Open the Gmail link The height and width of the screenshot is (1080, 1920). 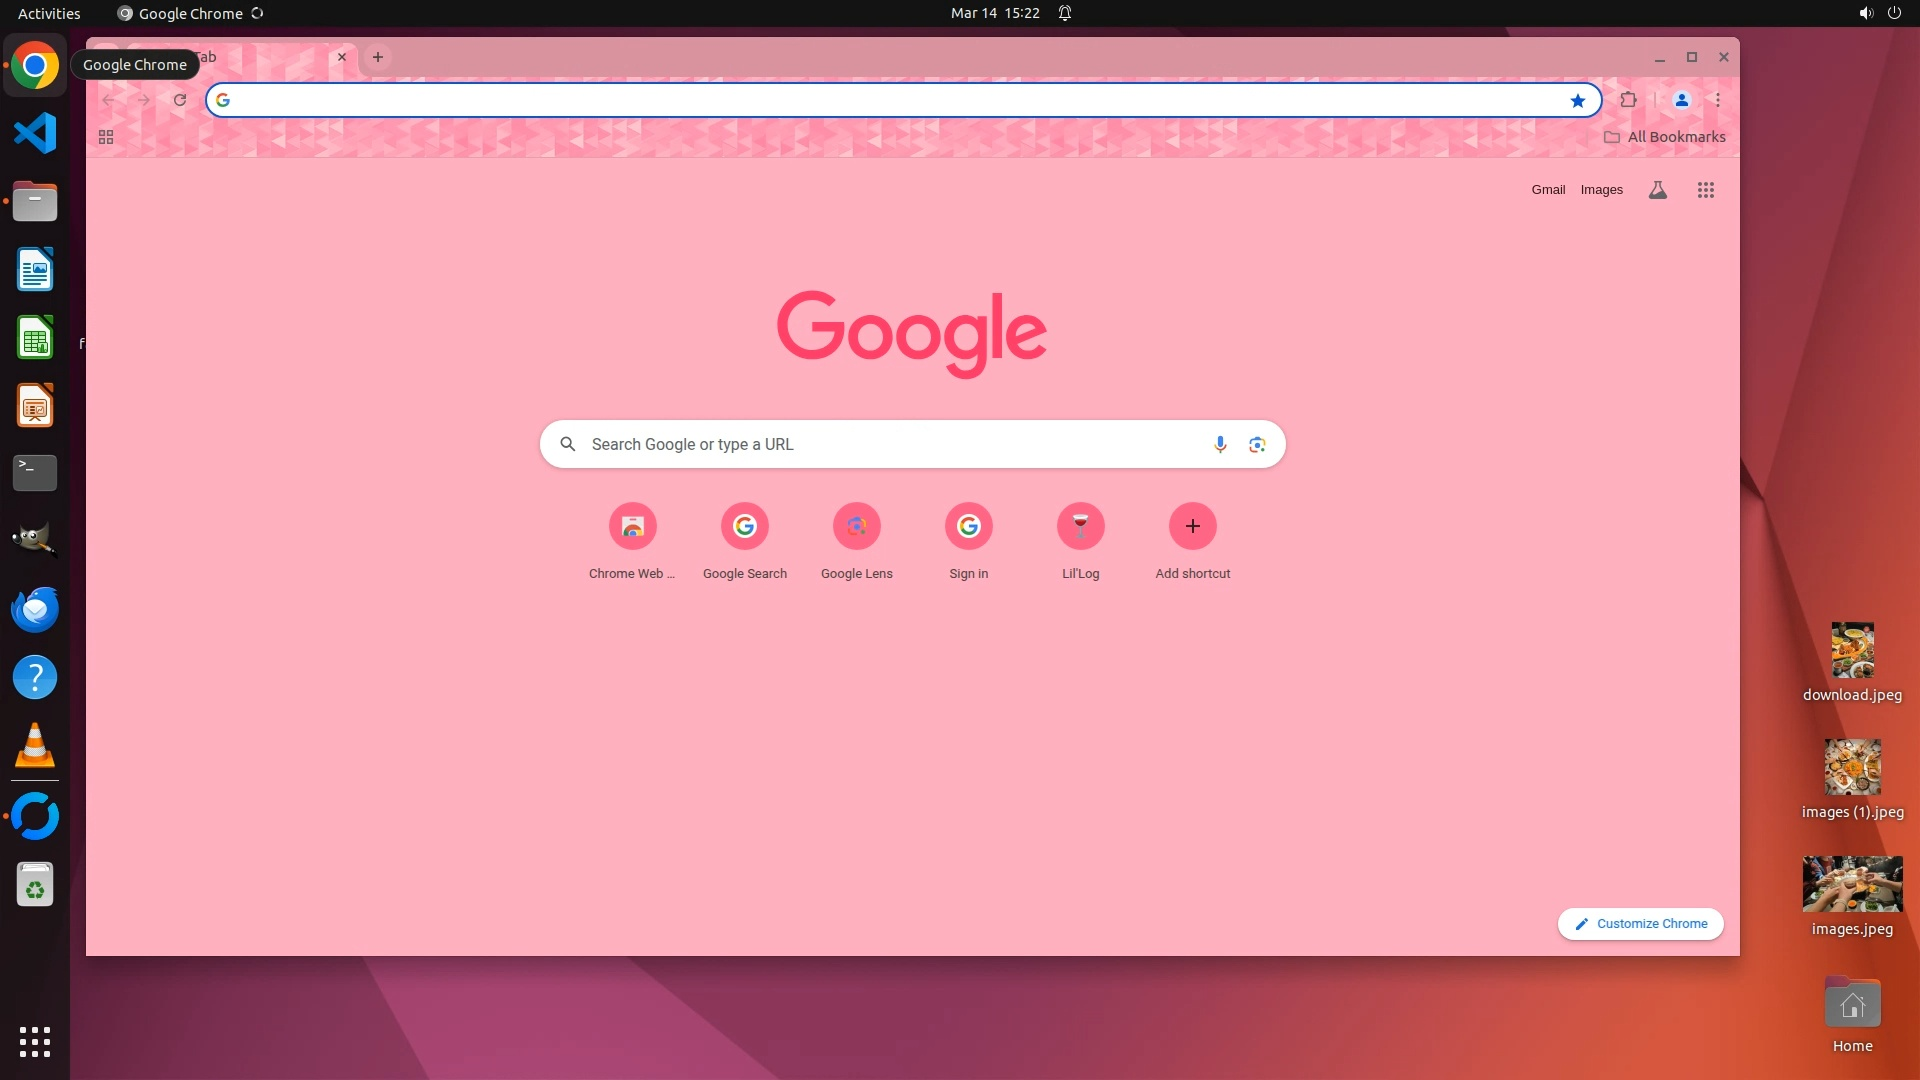[x=1548, y=190]
